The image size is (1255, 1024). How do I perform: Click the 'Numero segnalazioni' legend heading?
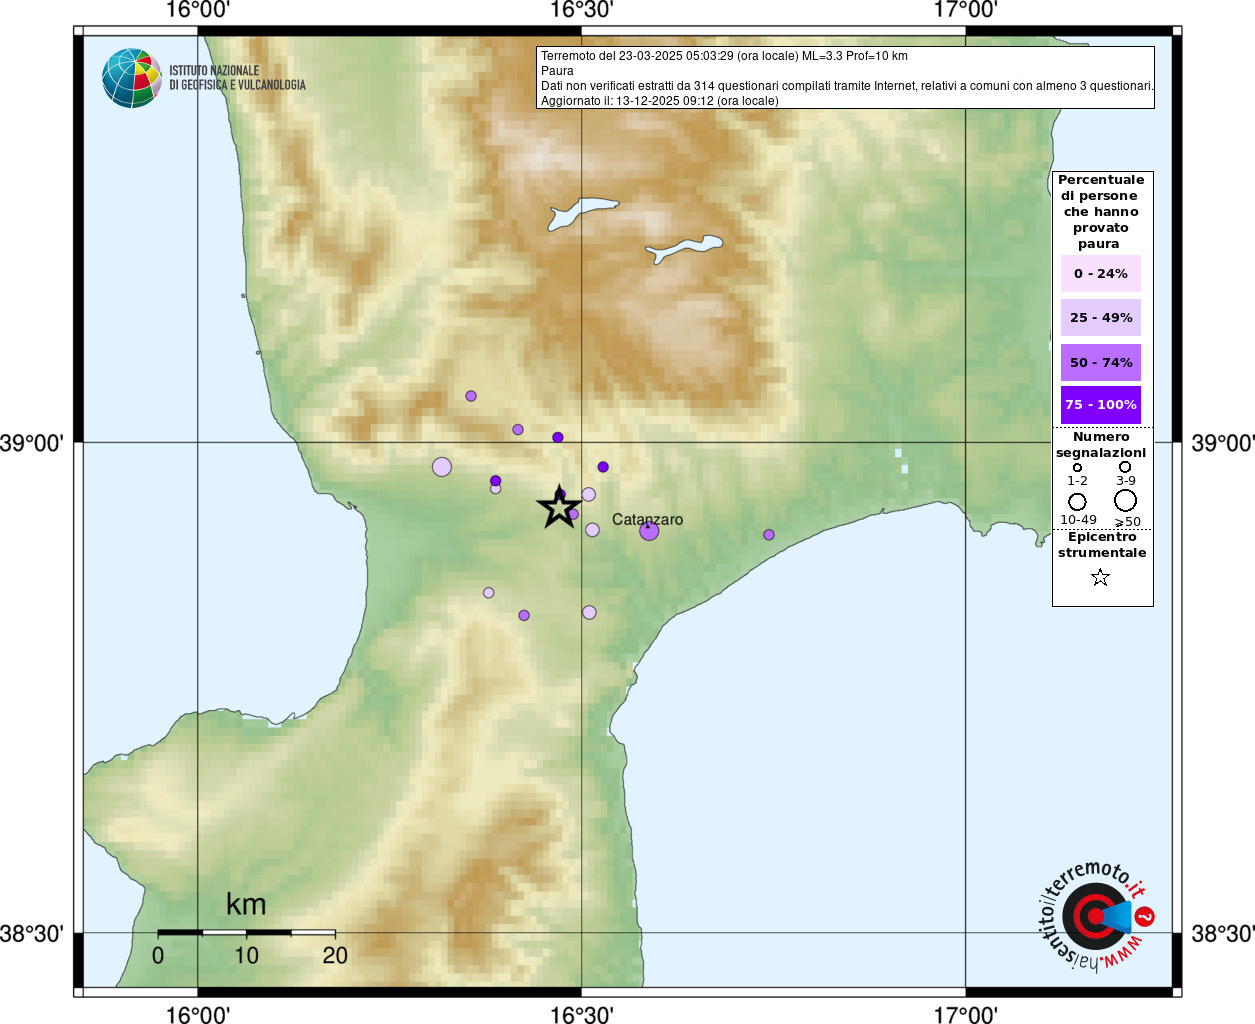point(1101,445)
